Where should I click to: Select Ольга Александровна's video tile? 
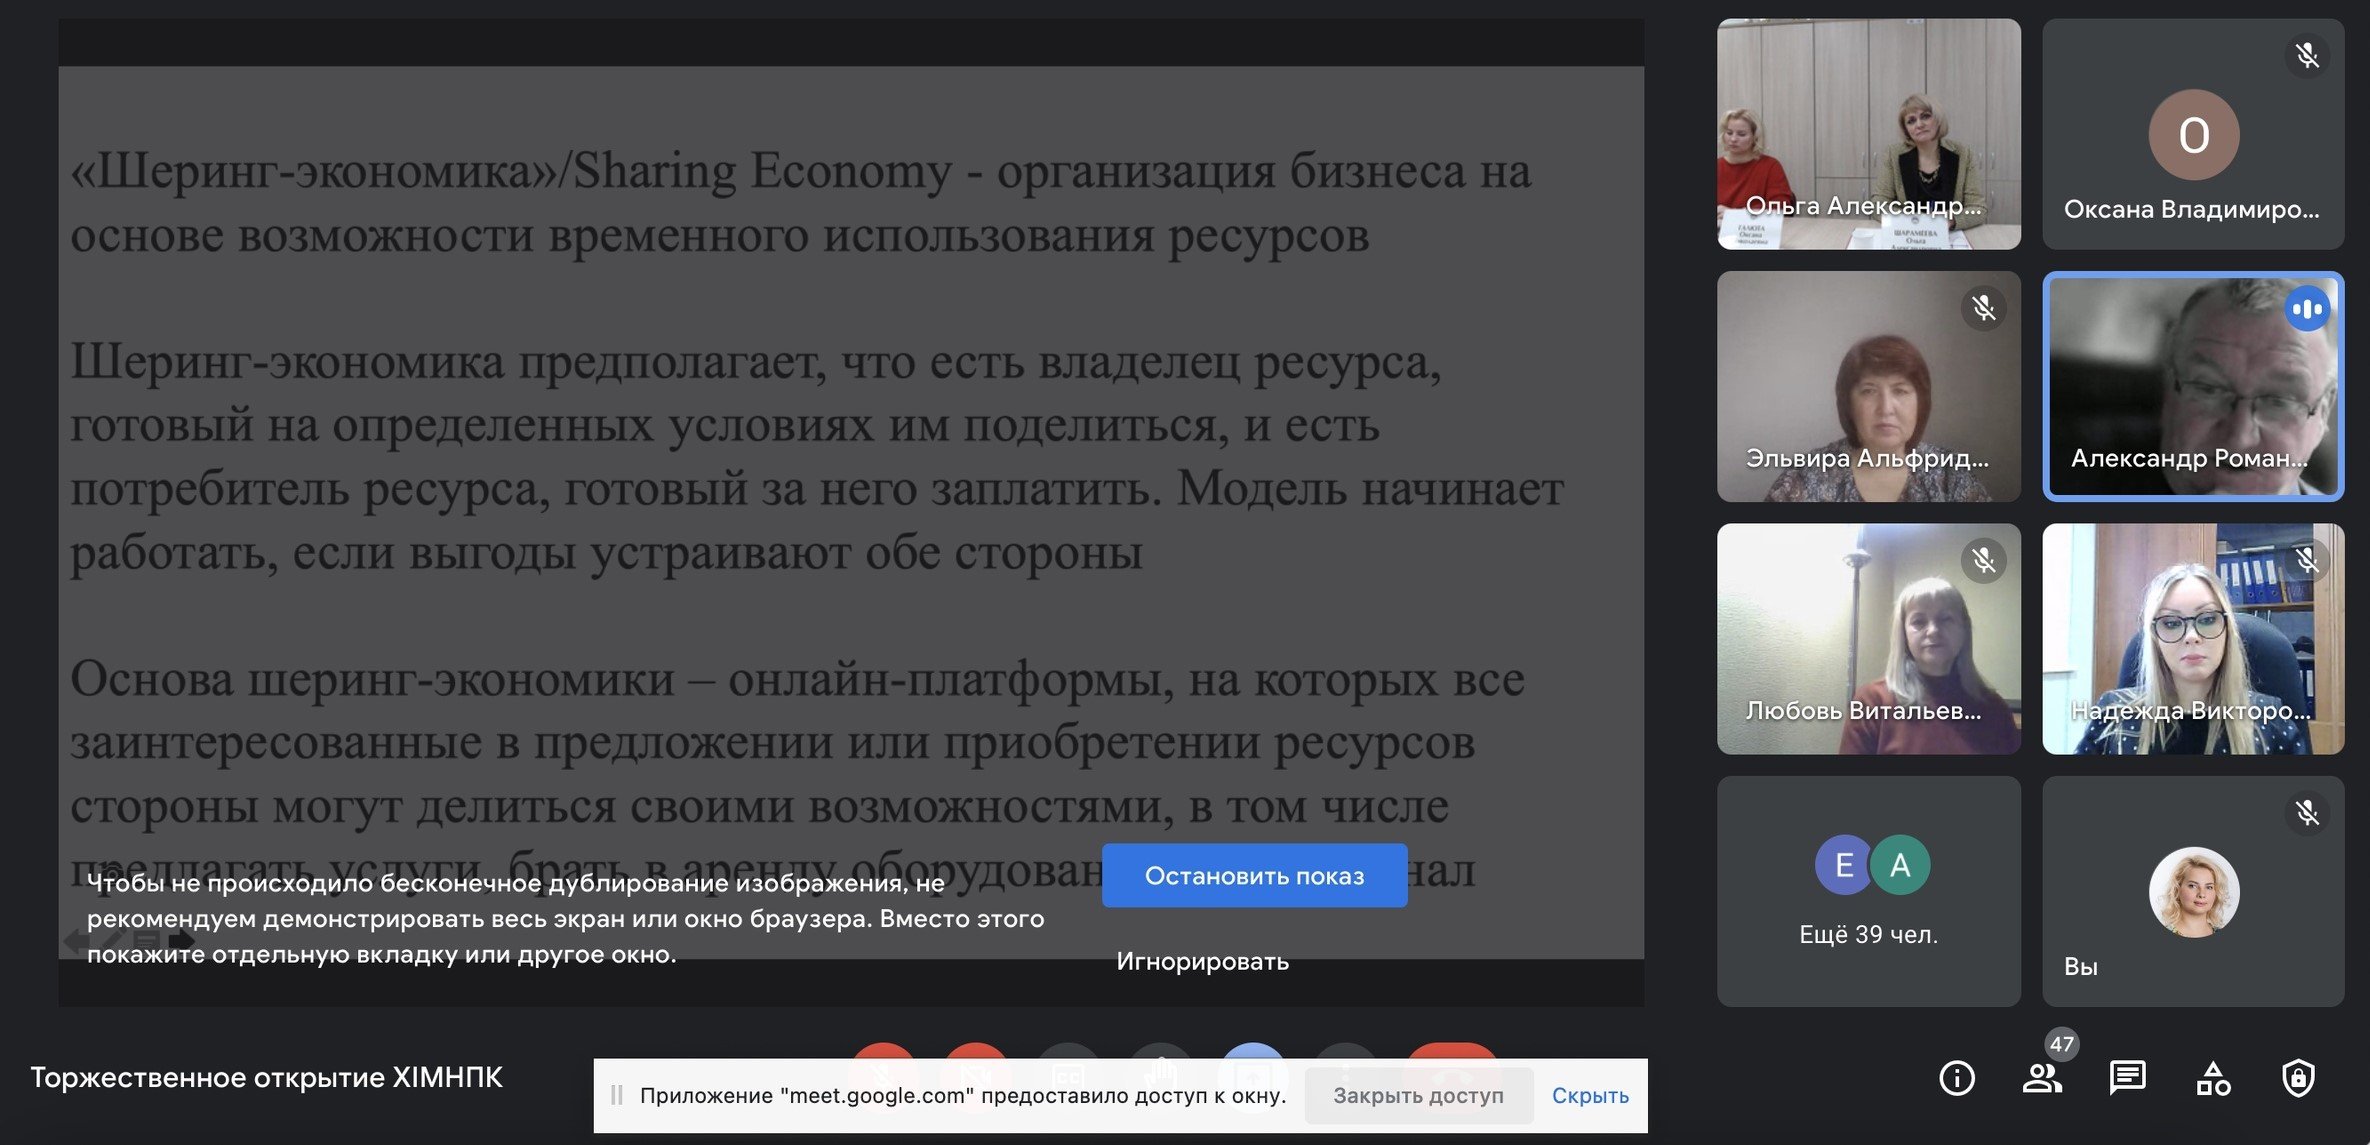click(x=1868, y=134)
